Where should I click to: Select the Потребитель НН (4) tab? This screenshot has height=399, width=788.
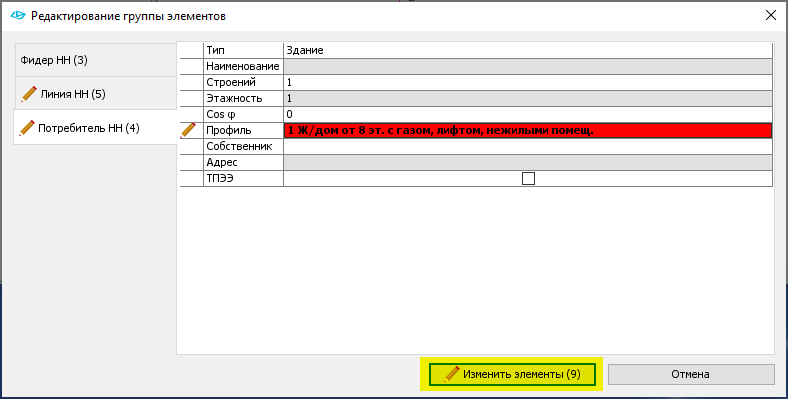click(x=95, y=128)
